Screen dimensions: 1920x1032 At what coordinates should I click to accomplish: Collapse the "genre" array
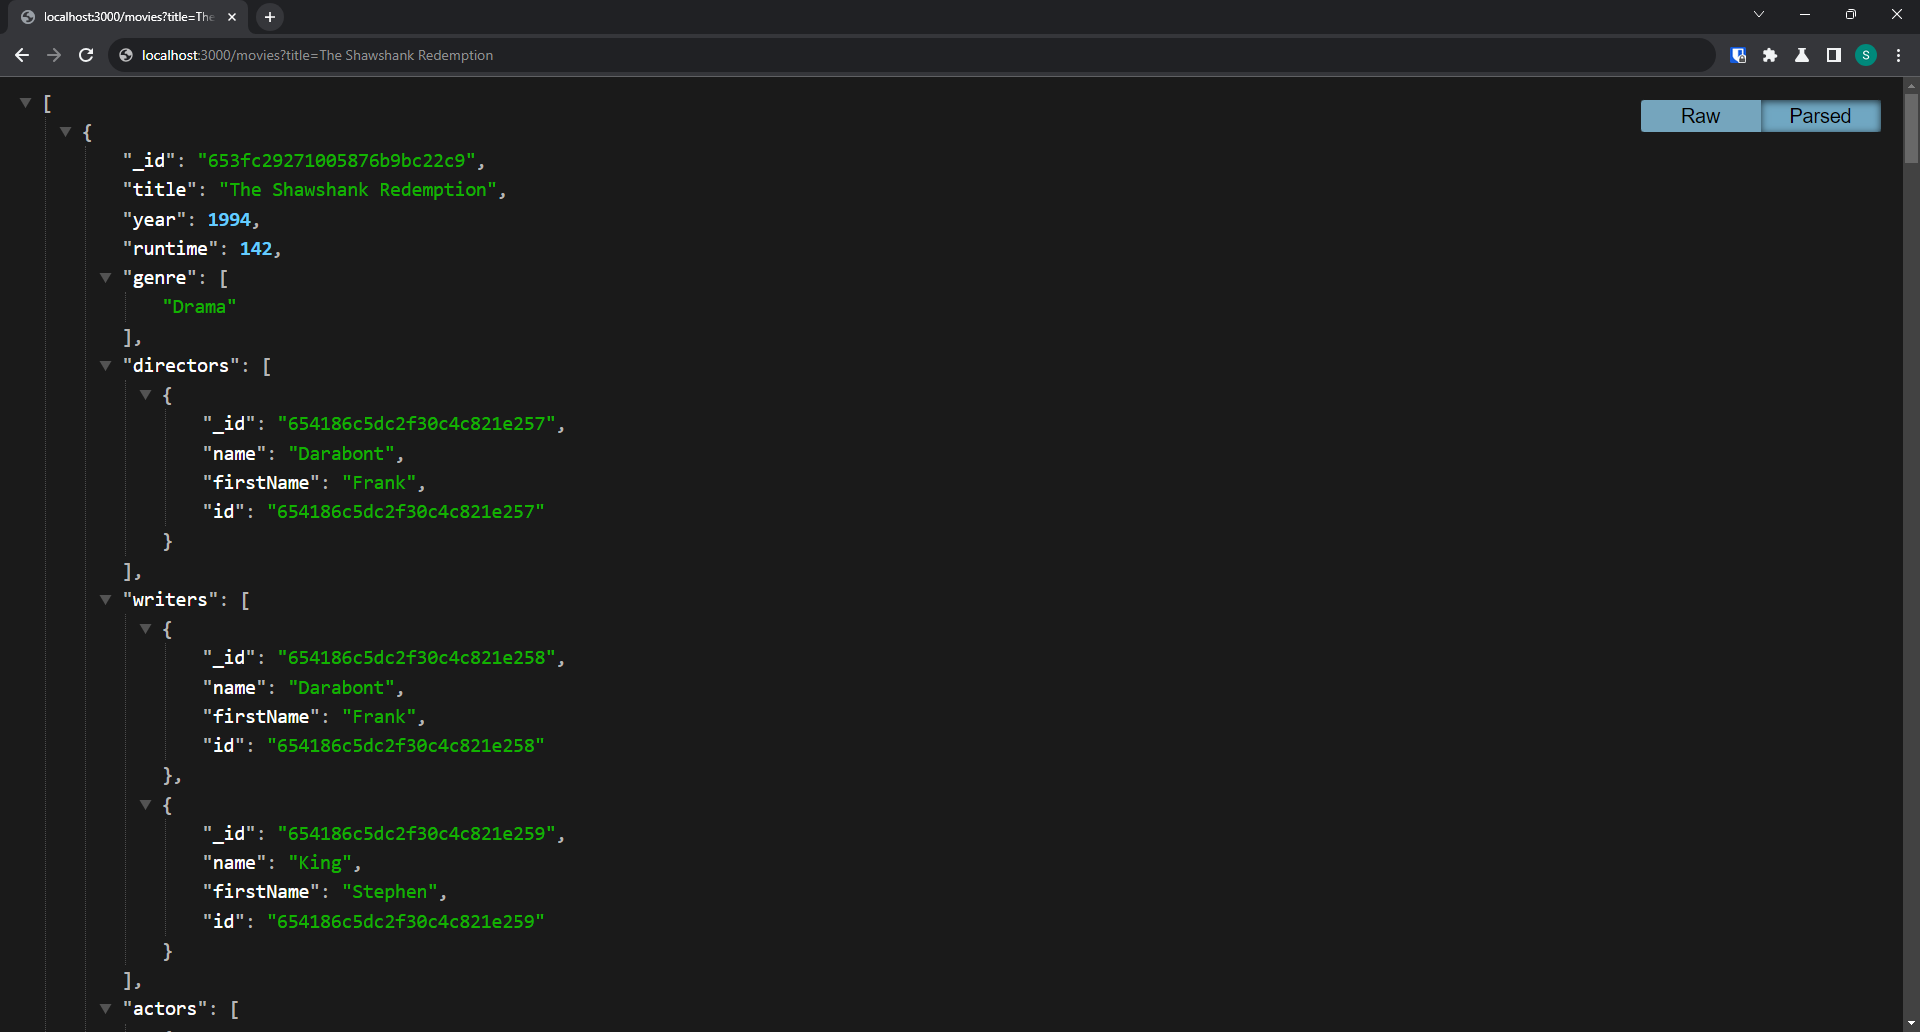[x=106, y=278]
